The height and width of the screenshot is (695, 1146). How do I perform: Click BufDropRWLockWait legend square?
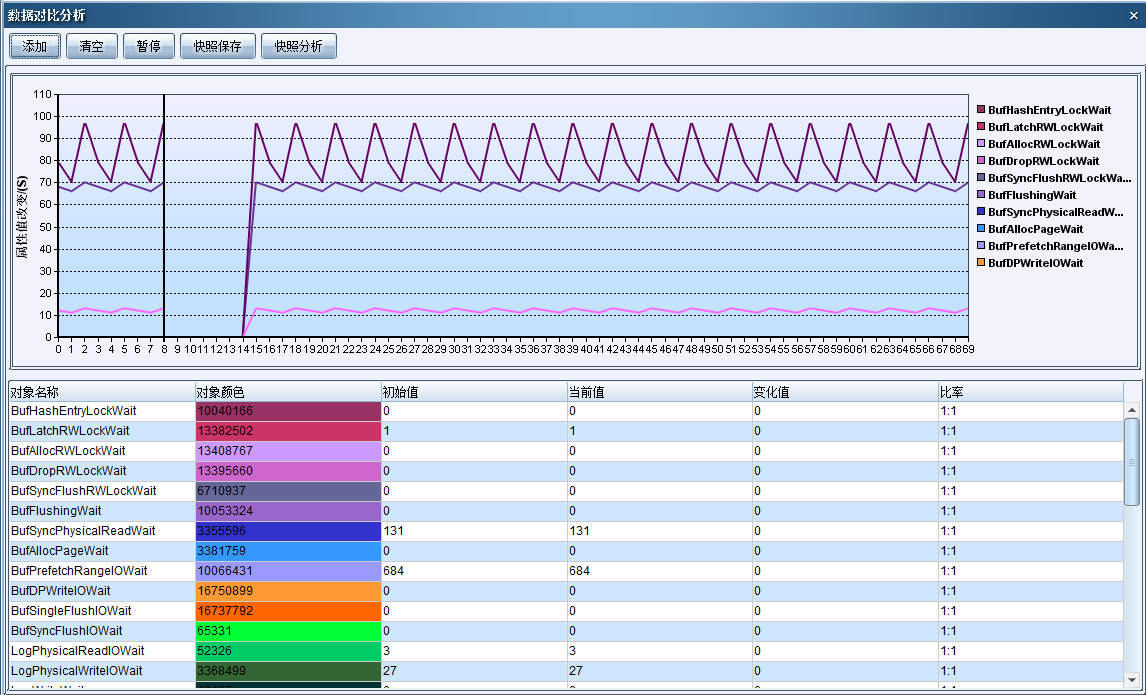981,161
